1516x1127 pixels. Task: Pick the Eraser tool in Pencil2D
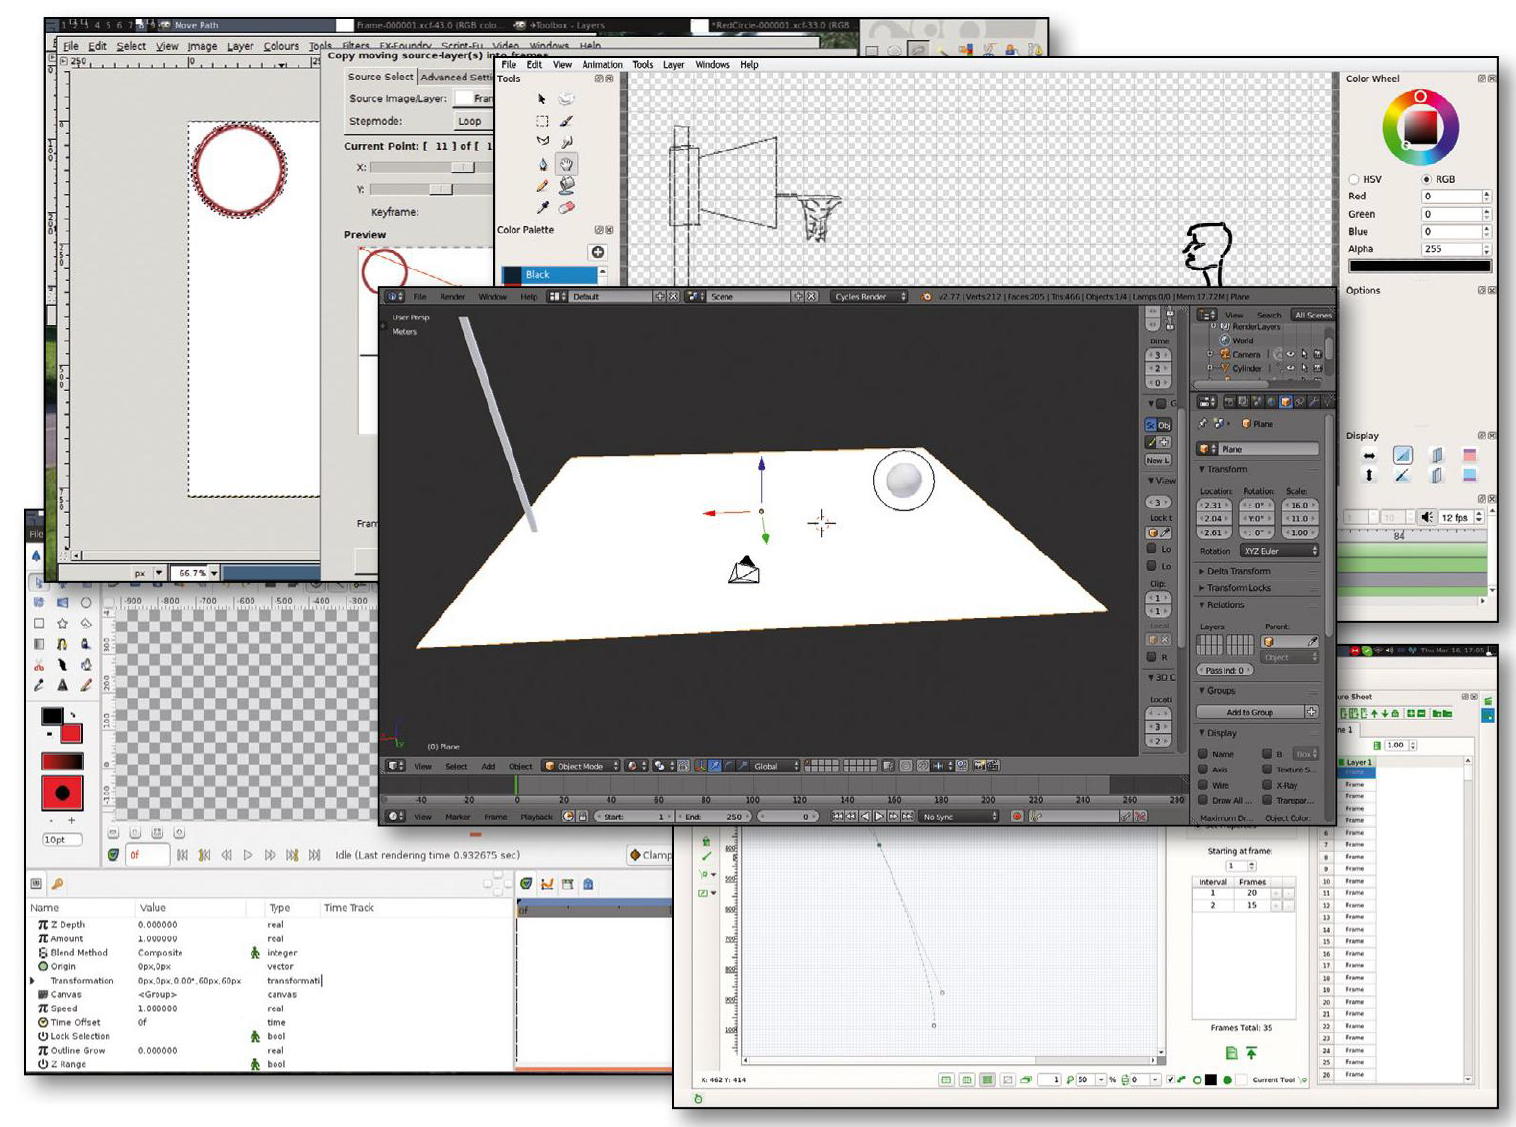[566, 208]
